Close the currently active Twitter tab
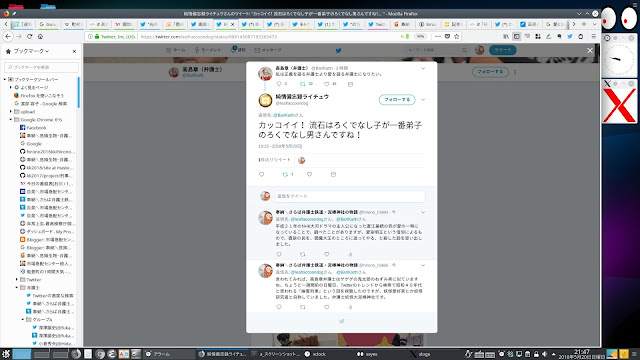This screenshot has width=640, height=360. (x=233, y=24)
